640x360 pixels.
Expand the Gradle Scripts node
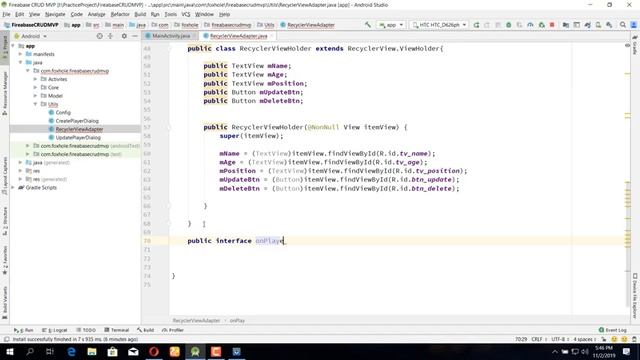[x=13, y=187]
